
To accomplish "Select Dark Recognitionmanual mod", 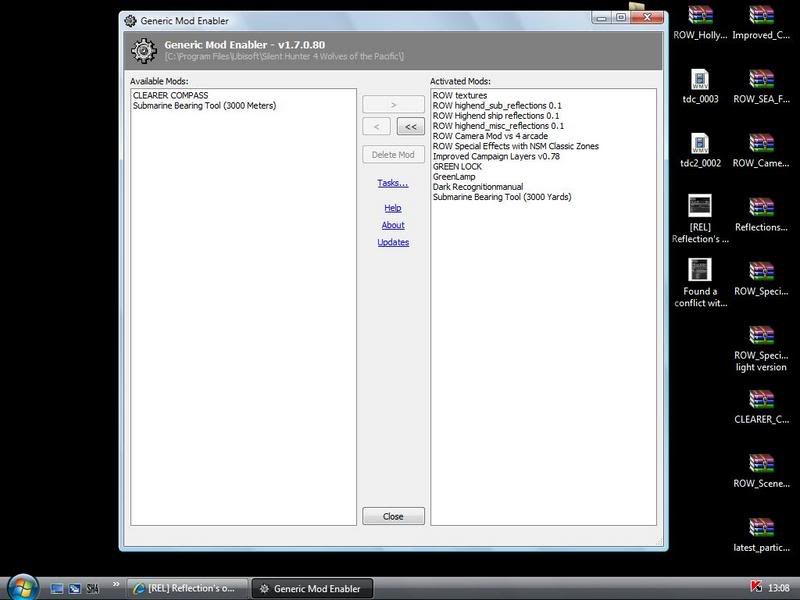I will 478,187.
